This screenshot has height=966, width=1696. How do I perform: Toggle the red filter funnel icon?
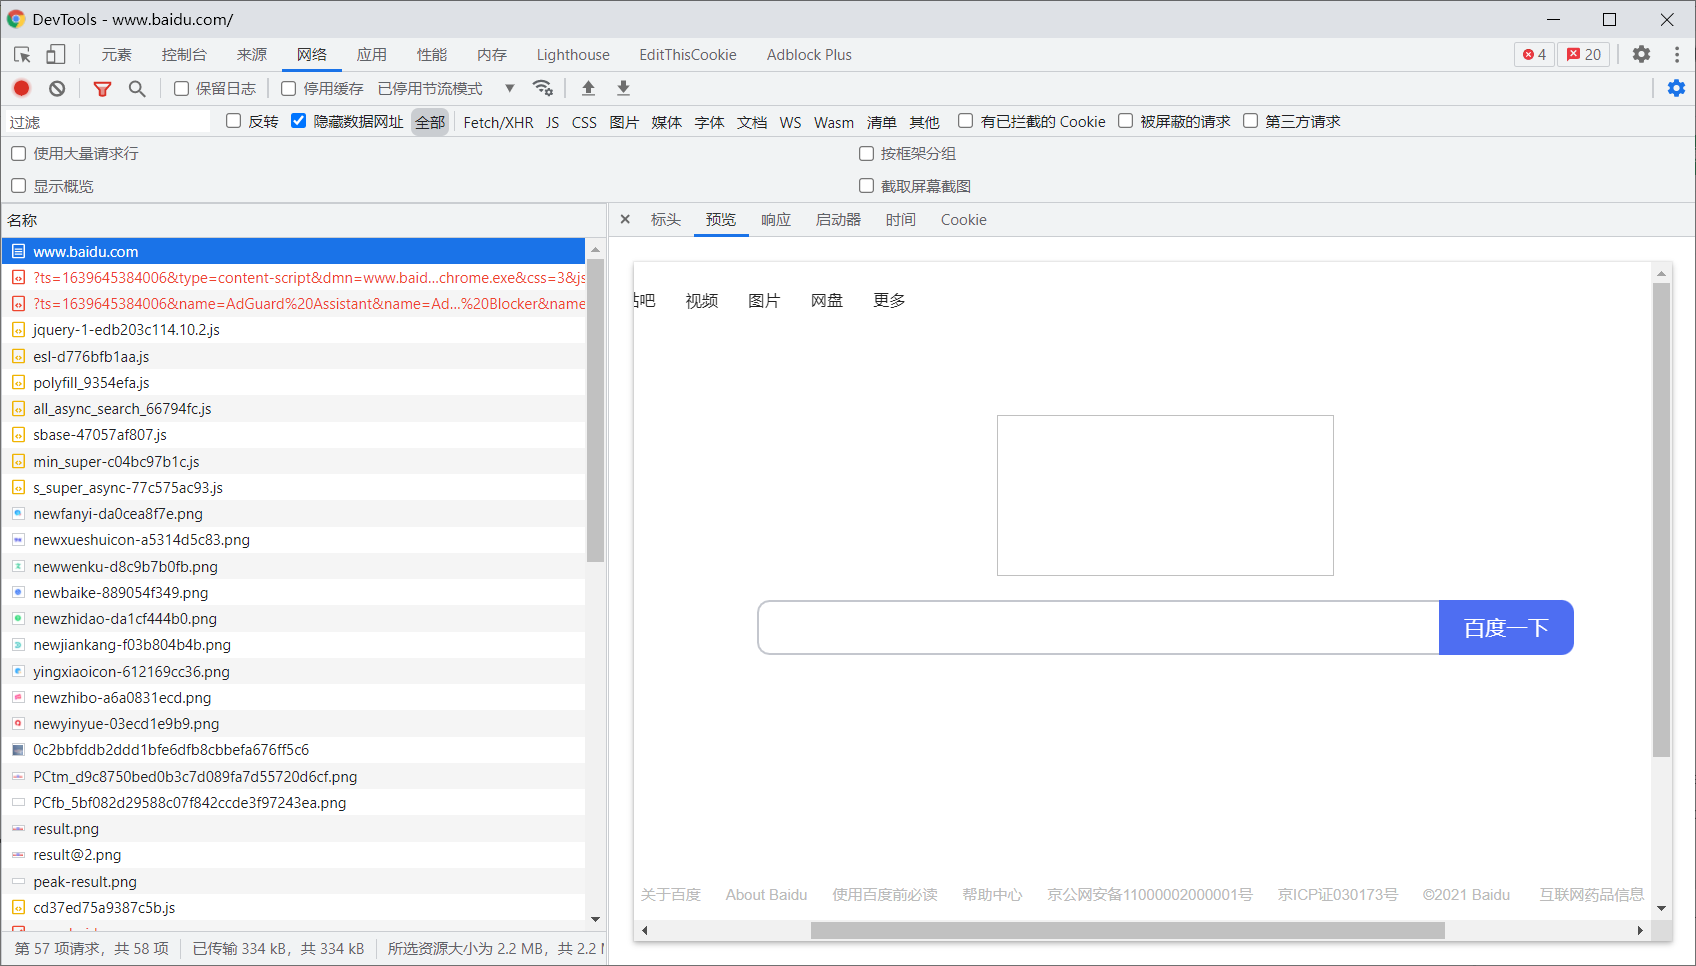(102, 88)
